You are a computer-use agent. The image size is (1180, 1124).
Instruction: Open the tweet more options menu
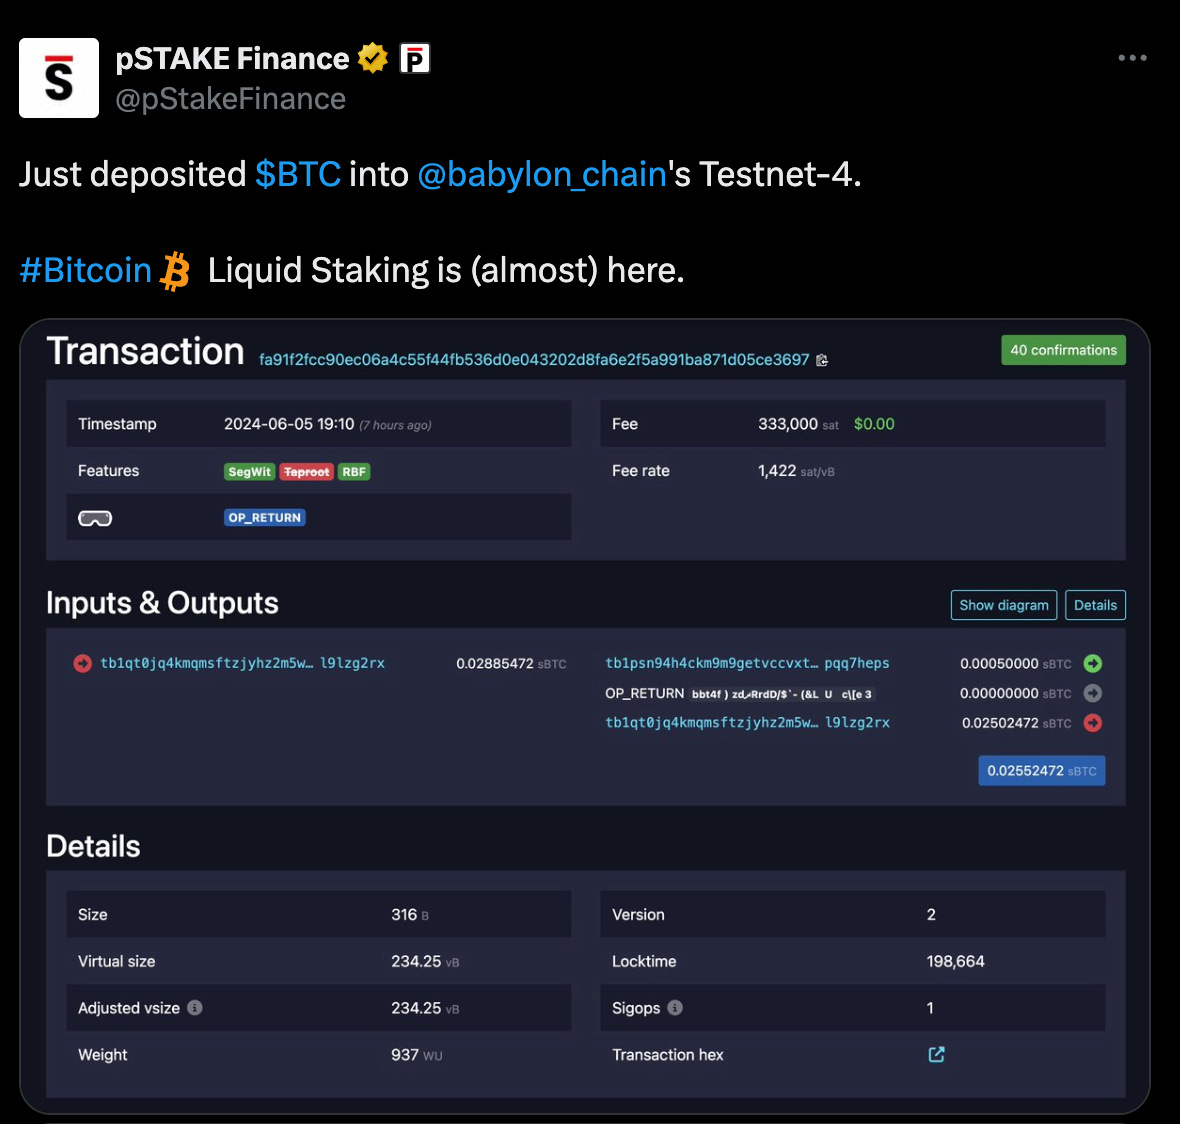point(1132,58)
